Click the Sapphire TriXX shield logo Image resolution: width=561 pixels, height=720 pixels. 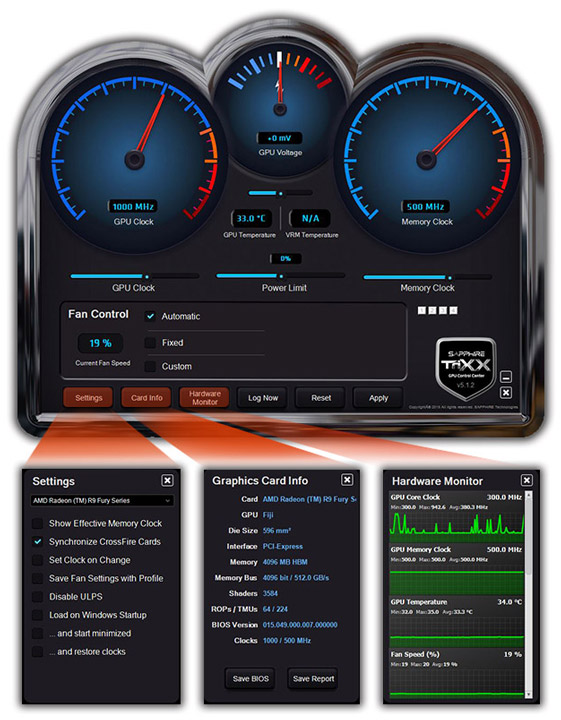(466, 368)
